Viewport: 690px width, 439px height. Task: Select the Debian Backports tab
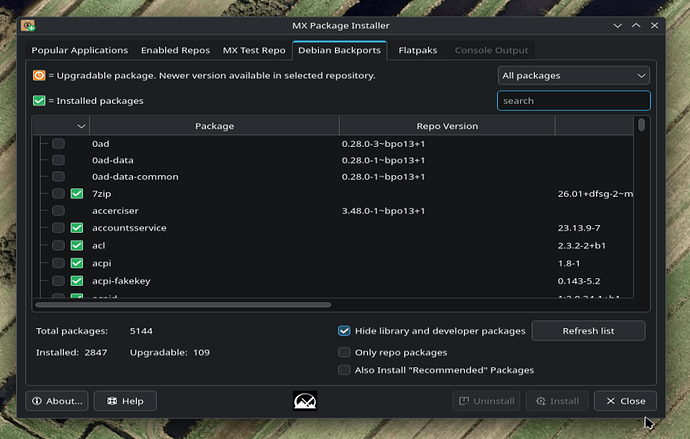click(x=339, y=50)
